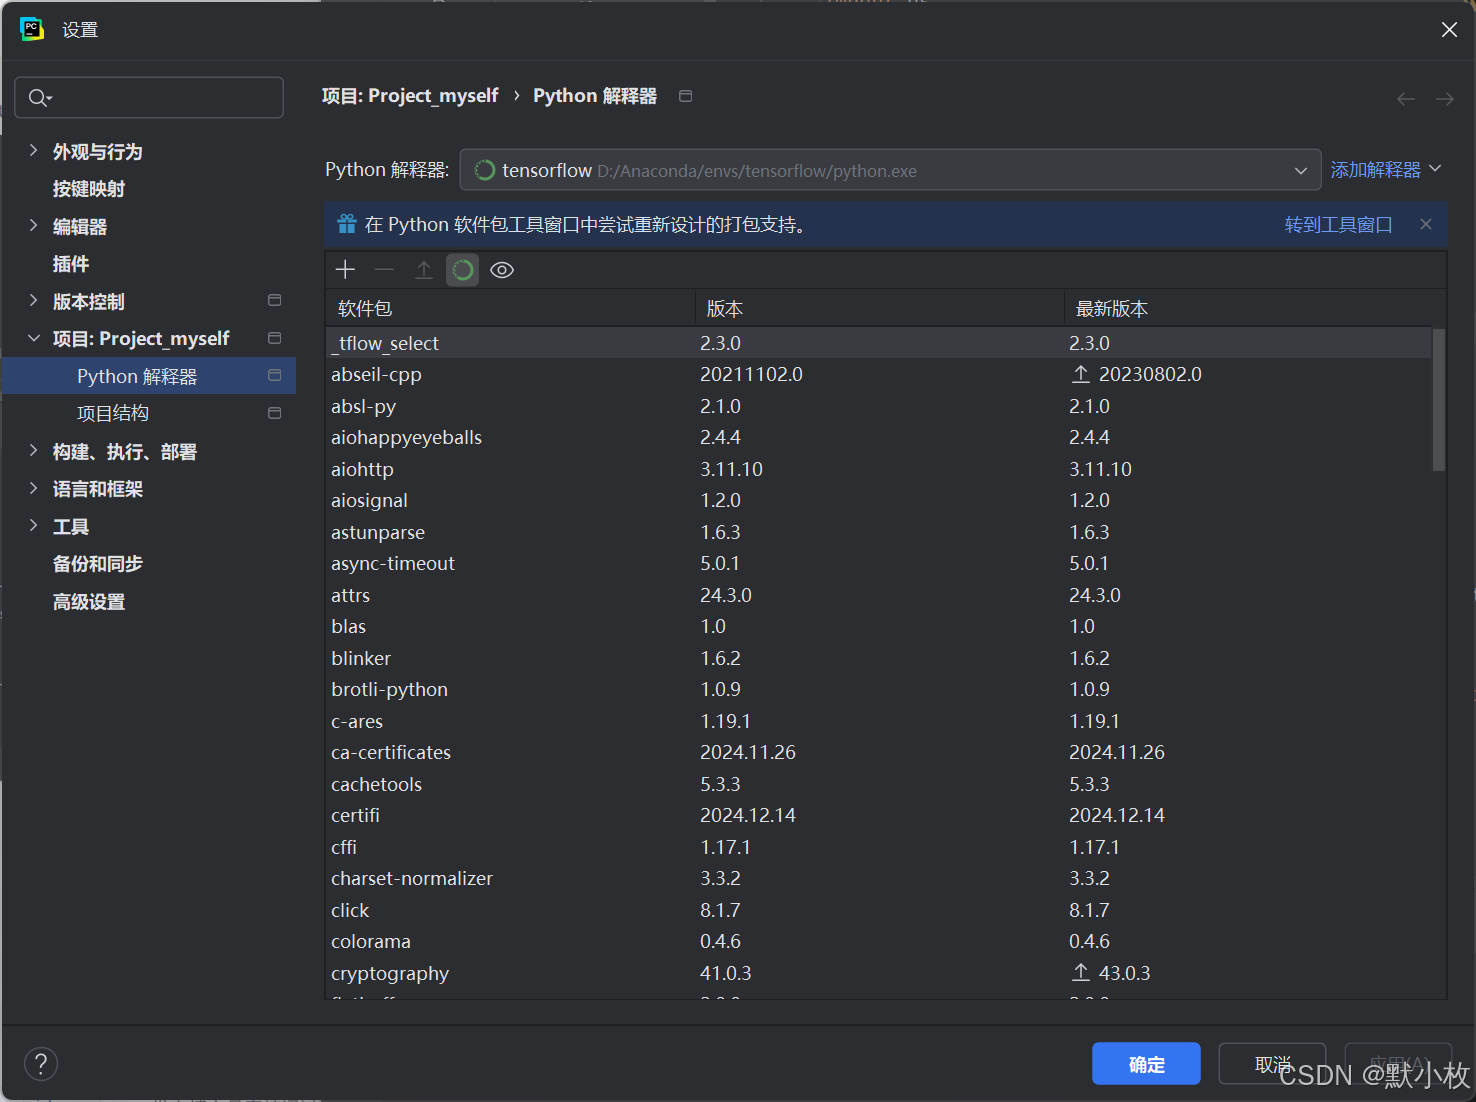
Task: Click the 取消 button
Action: pos(1272,1064)
